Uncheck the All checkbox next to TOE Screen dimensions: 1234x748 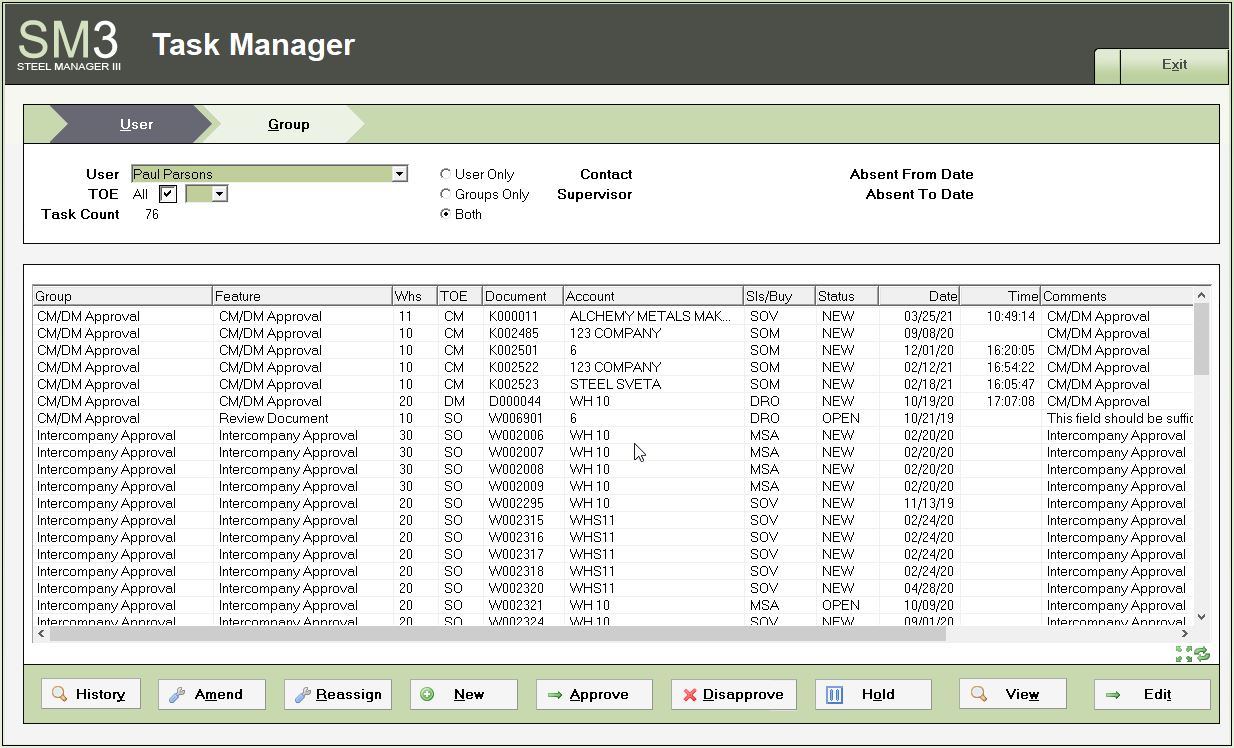pos(166,193)
